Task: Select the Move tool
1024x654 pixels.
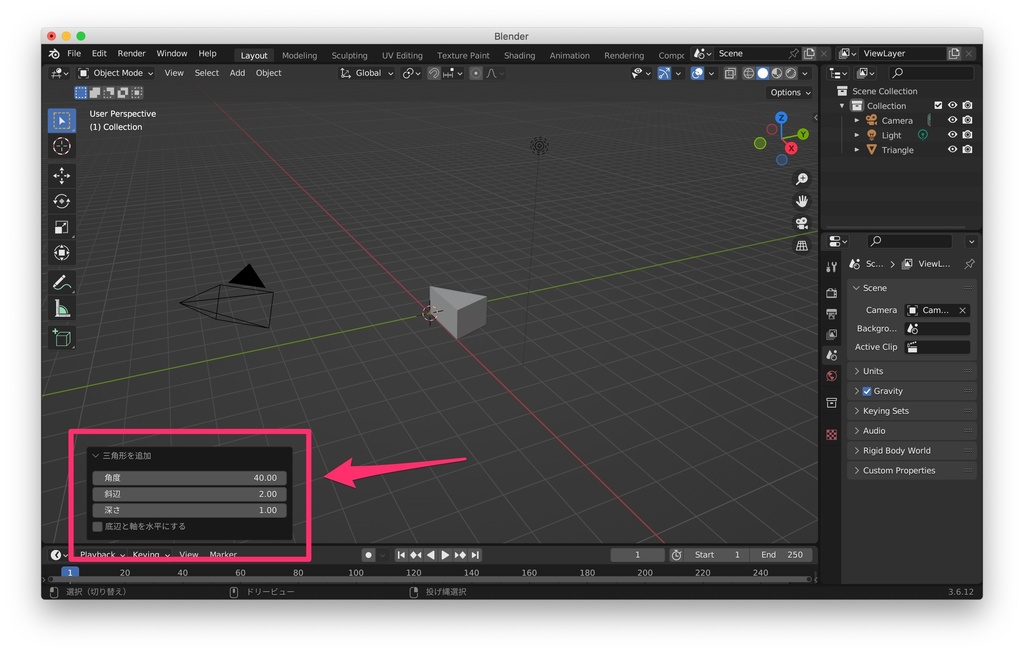Action: [x=62, y=175]
